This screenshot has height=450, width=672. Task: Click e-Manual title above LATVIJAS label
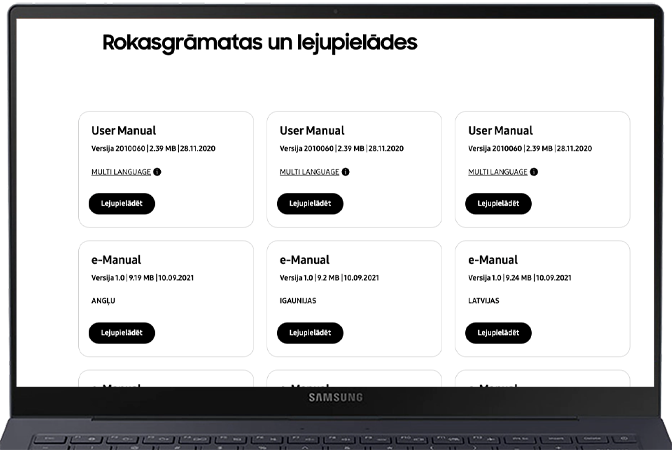493,260
